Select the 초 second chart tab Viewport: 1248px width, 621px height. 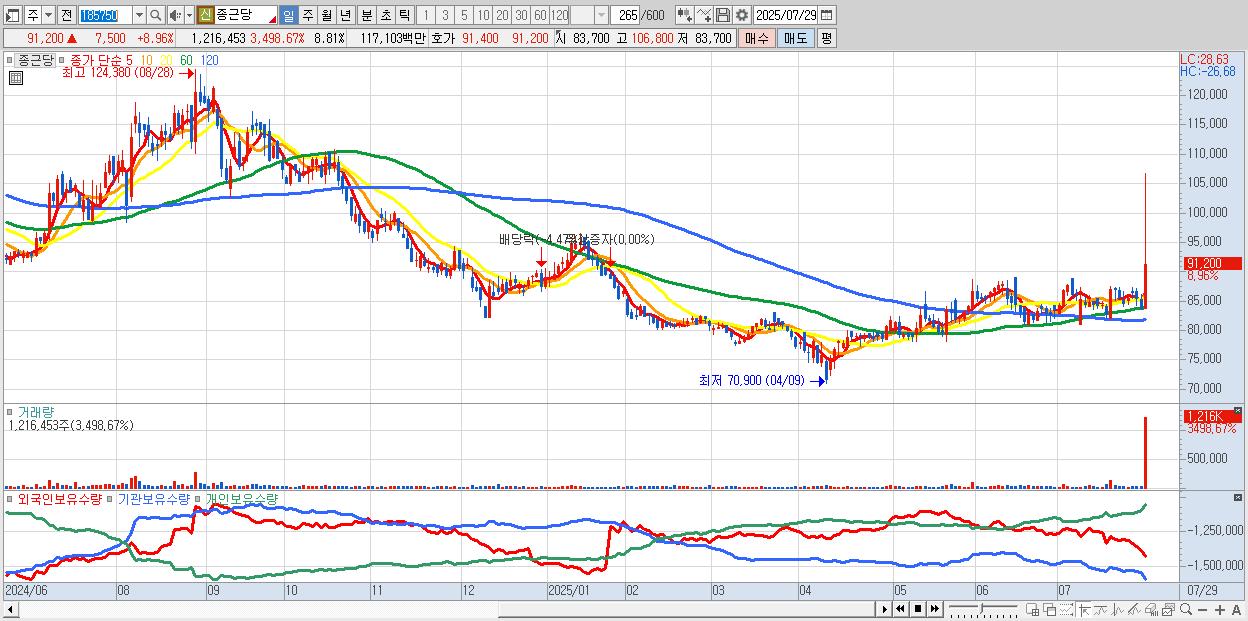pos(385,16)
